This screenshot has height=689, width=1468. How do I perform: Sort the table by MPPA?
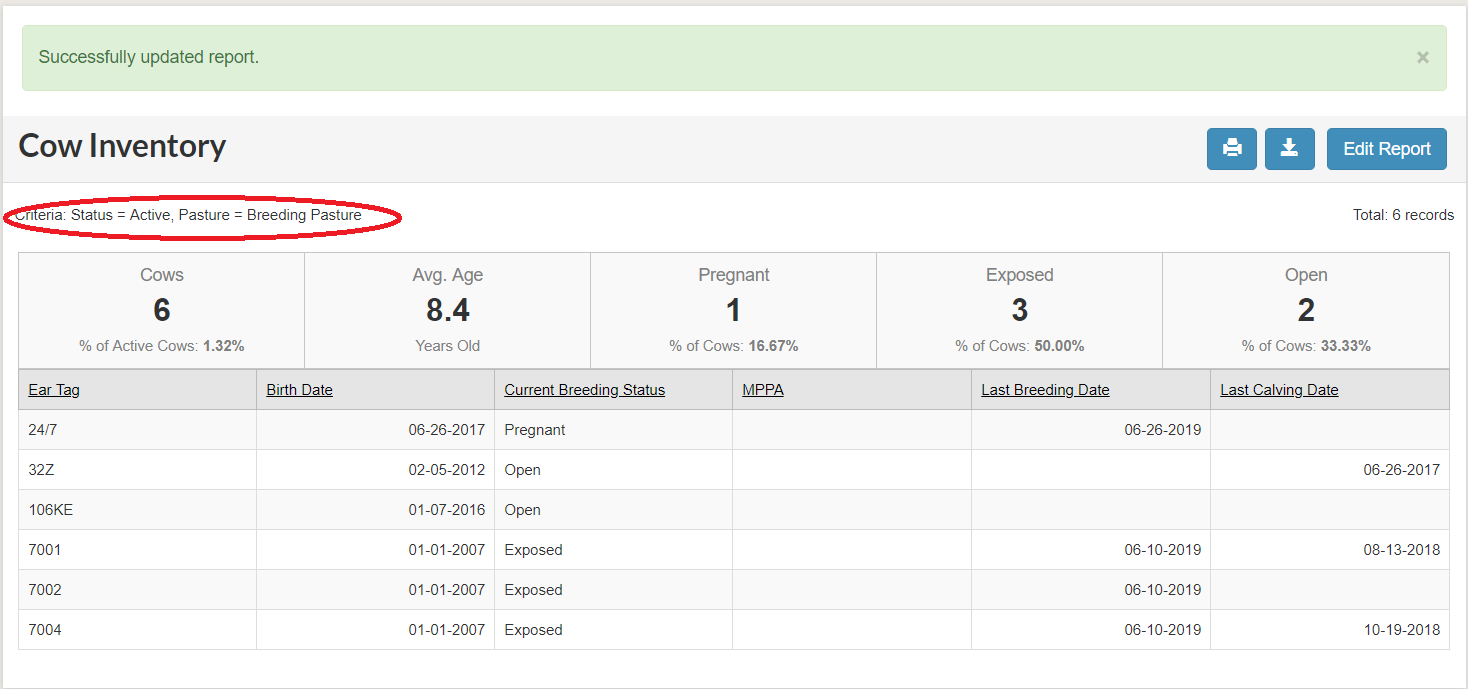(763, 389)
